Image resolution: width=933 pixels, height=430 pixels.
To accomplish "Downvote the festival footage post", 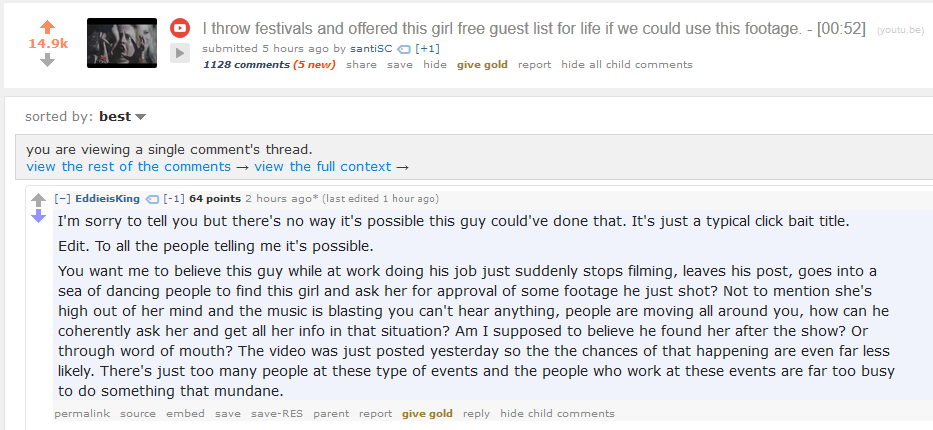I will pos(47,60).
